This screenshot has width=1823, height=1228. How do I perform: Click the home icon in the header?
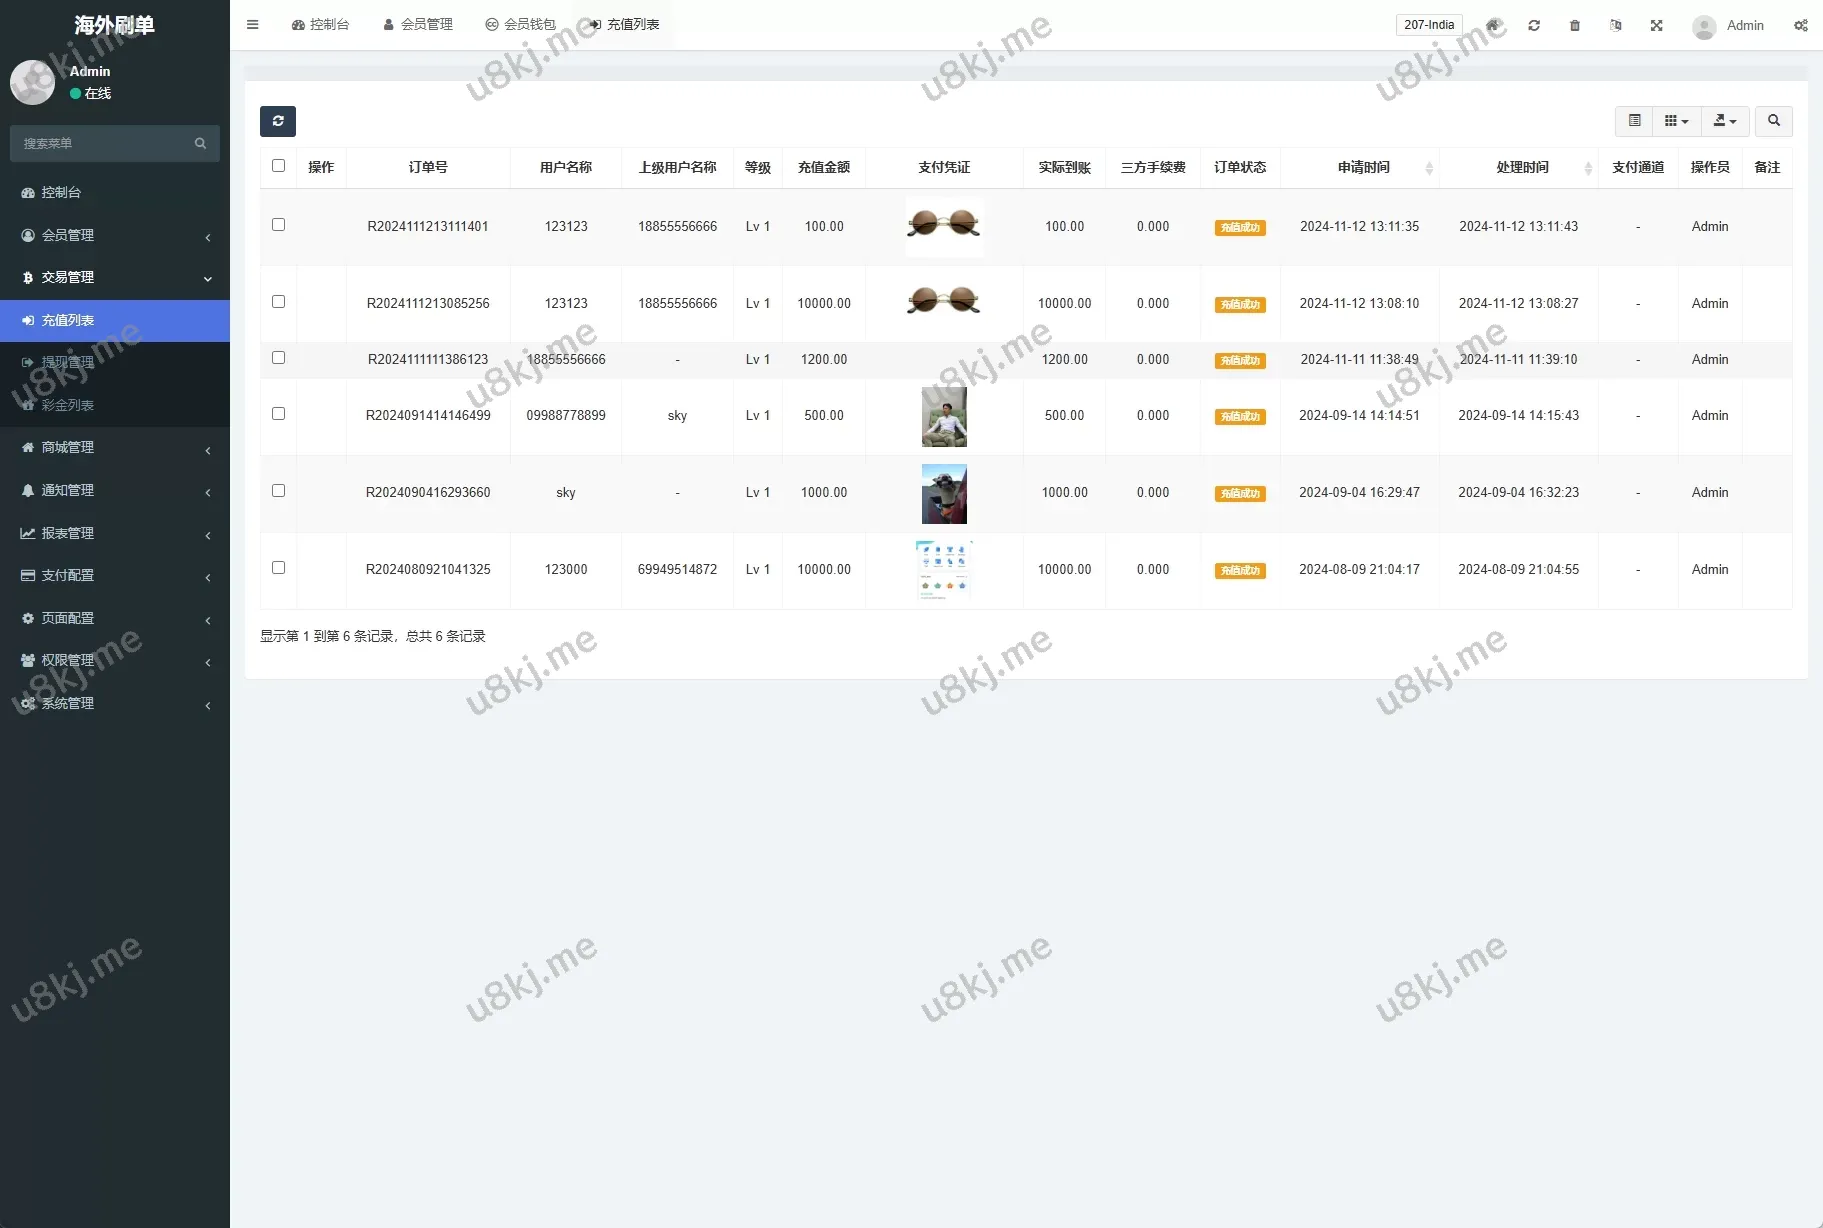tap(1493, 25)
